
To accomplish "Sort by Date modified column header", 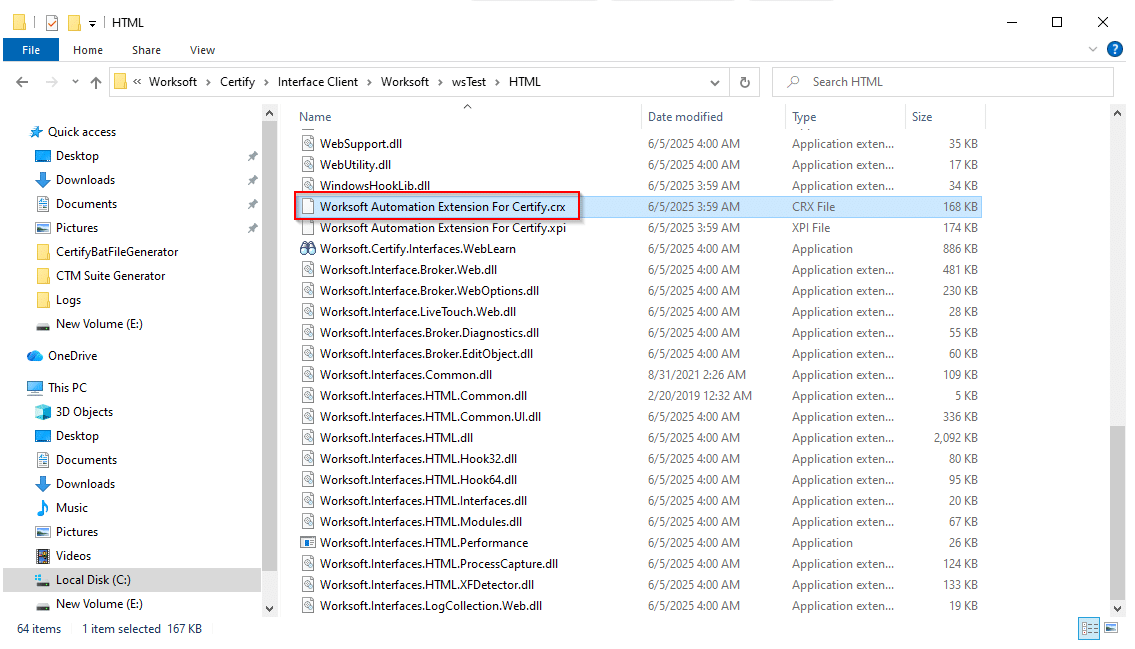I will point(685,116).
